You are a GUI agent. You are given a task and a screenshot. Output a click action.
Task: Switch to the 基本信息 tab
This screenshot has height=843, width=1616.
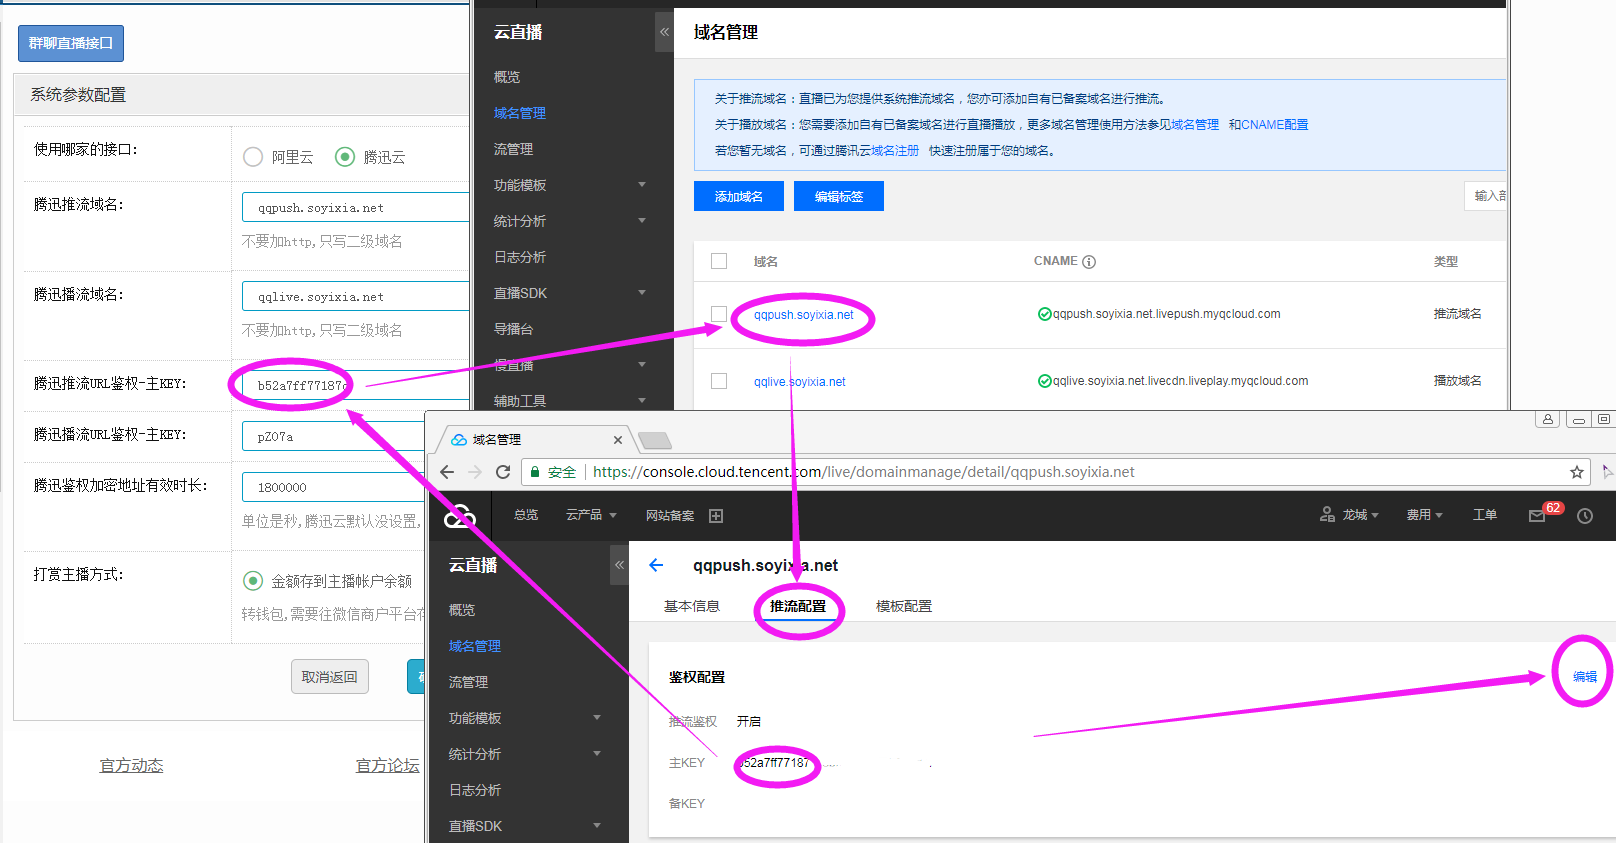coord(691,606)
